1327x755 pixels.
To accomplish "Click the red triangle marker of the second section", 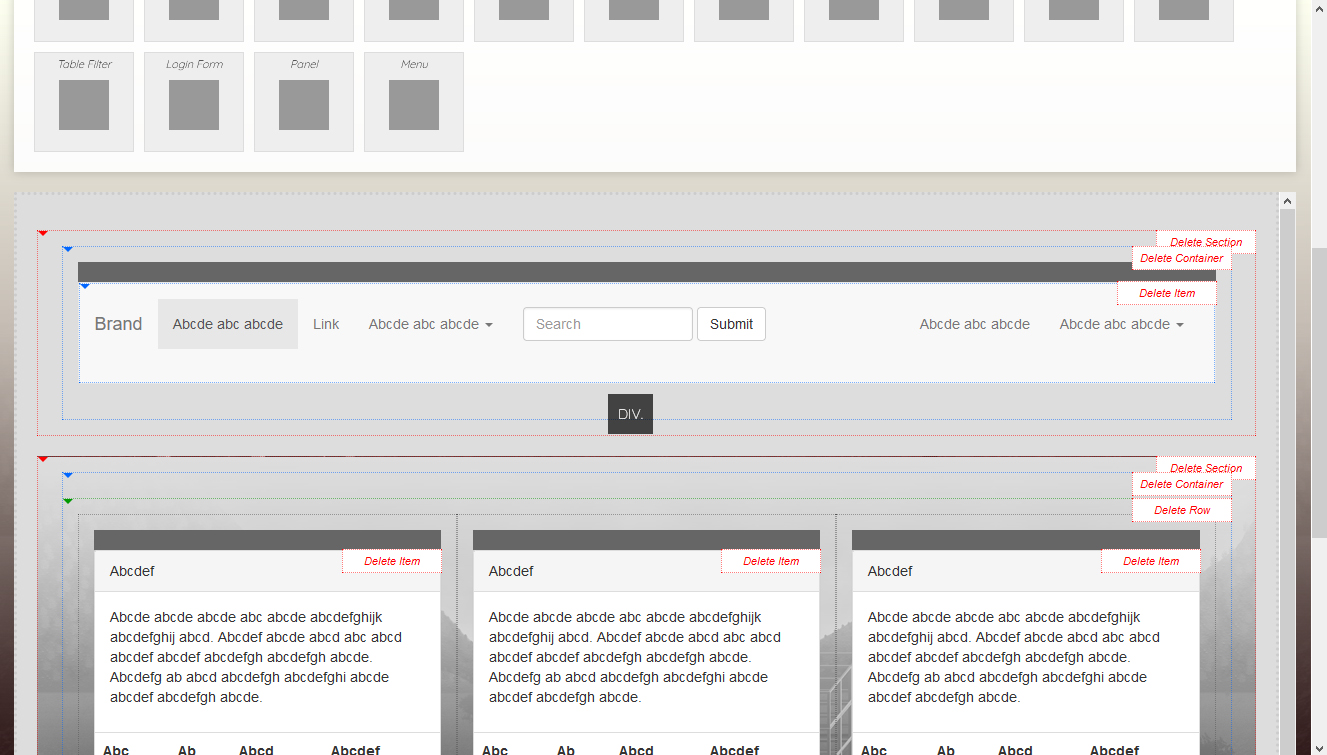I will (x=43, y=459).
